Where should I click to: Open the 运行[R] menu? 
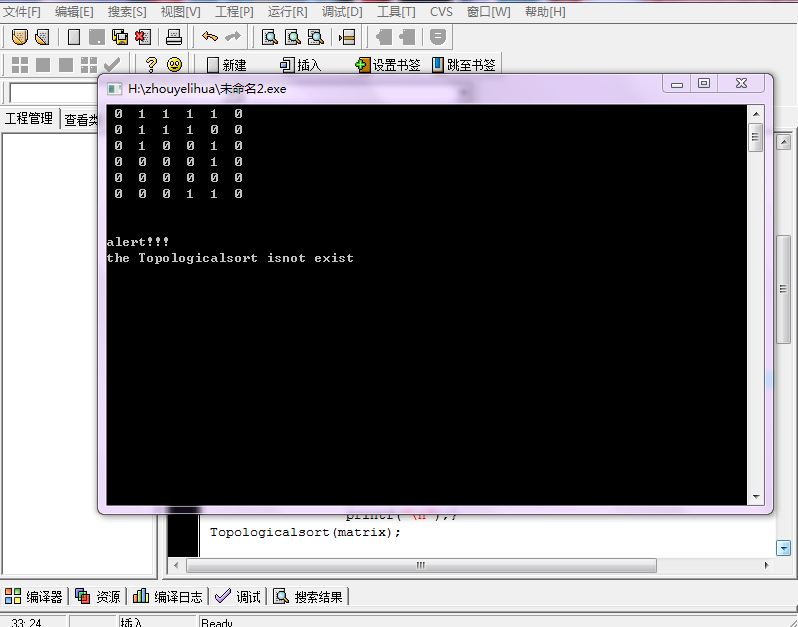coord(288,12)
